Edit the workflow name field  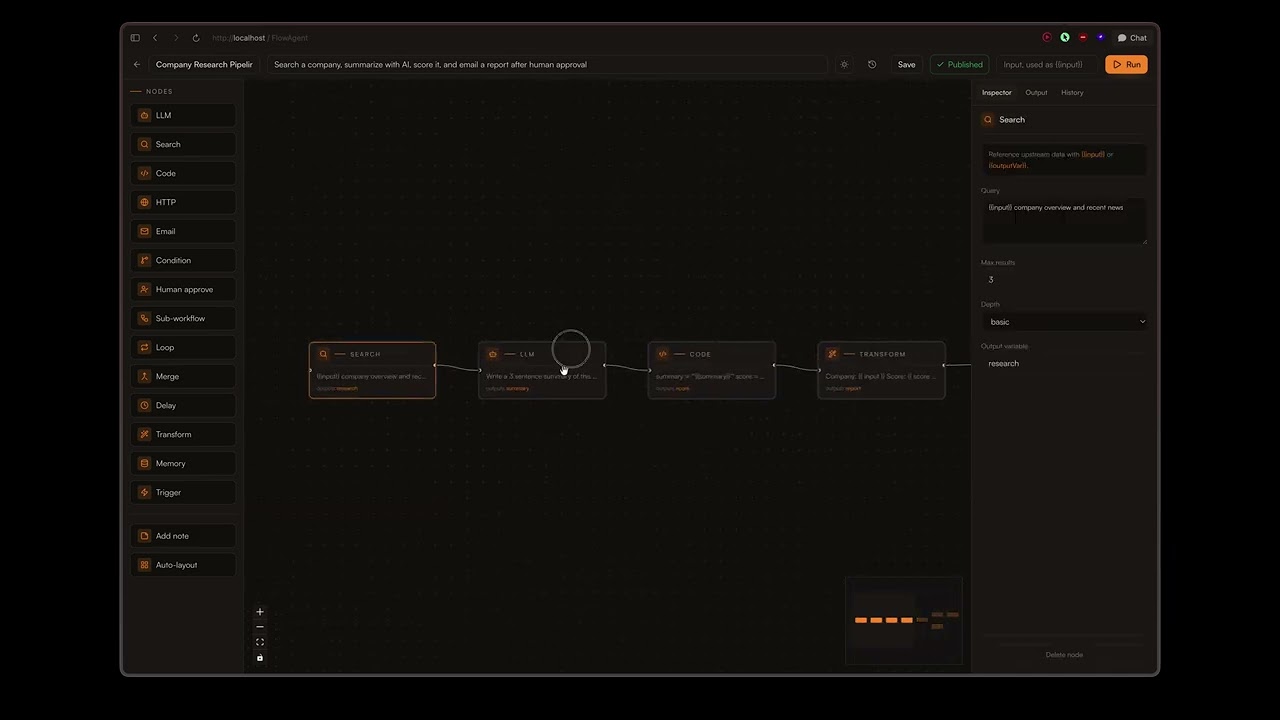(205, 64)
